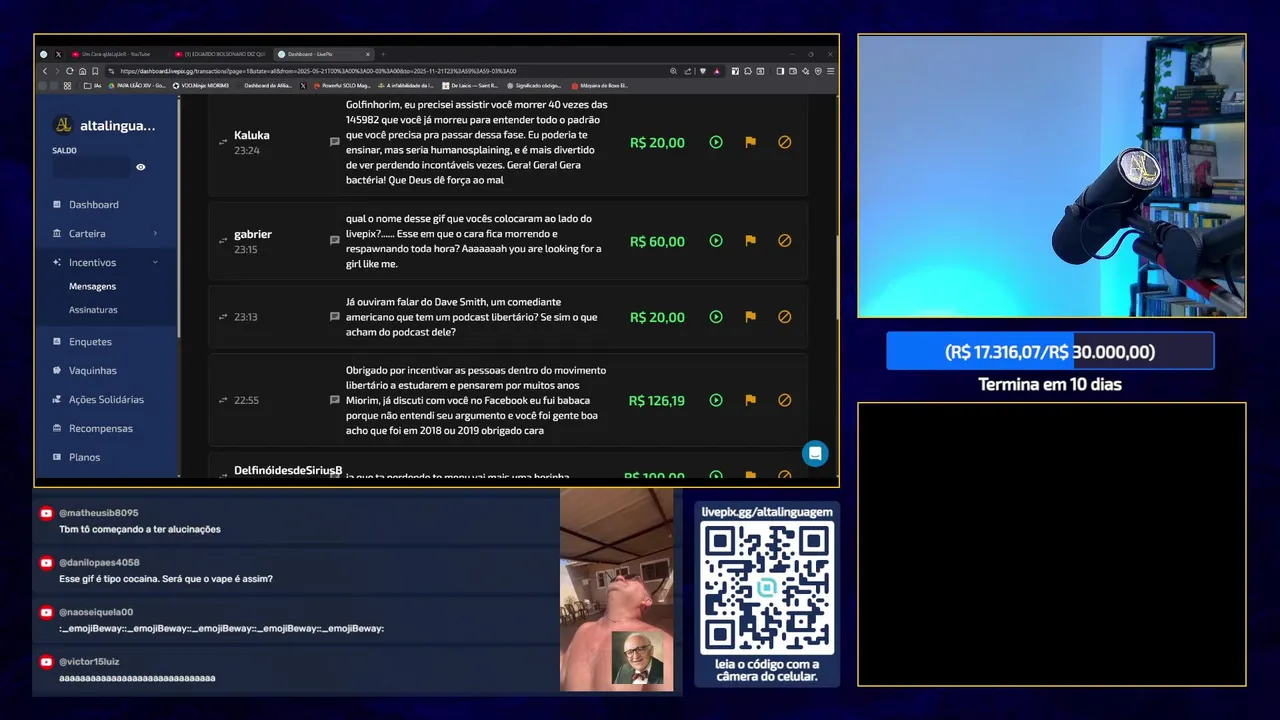
Task: Click the transfer icon beside 22:55
Action: tap(223, 400)
